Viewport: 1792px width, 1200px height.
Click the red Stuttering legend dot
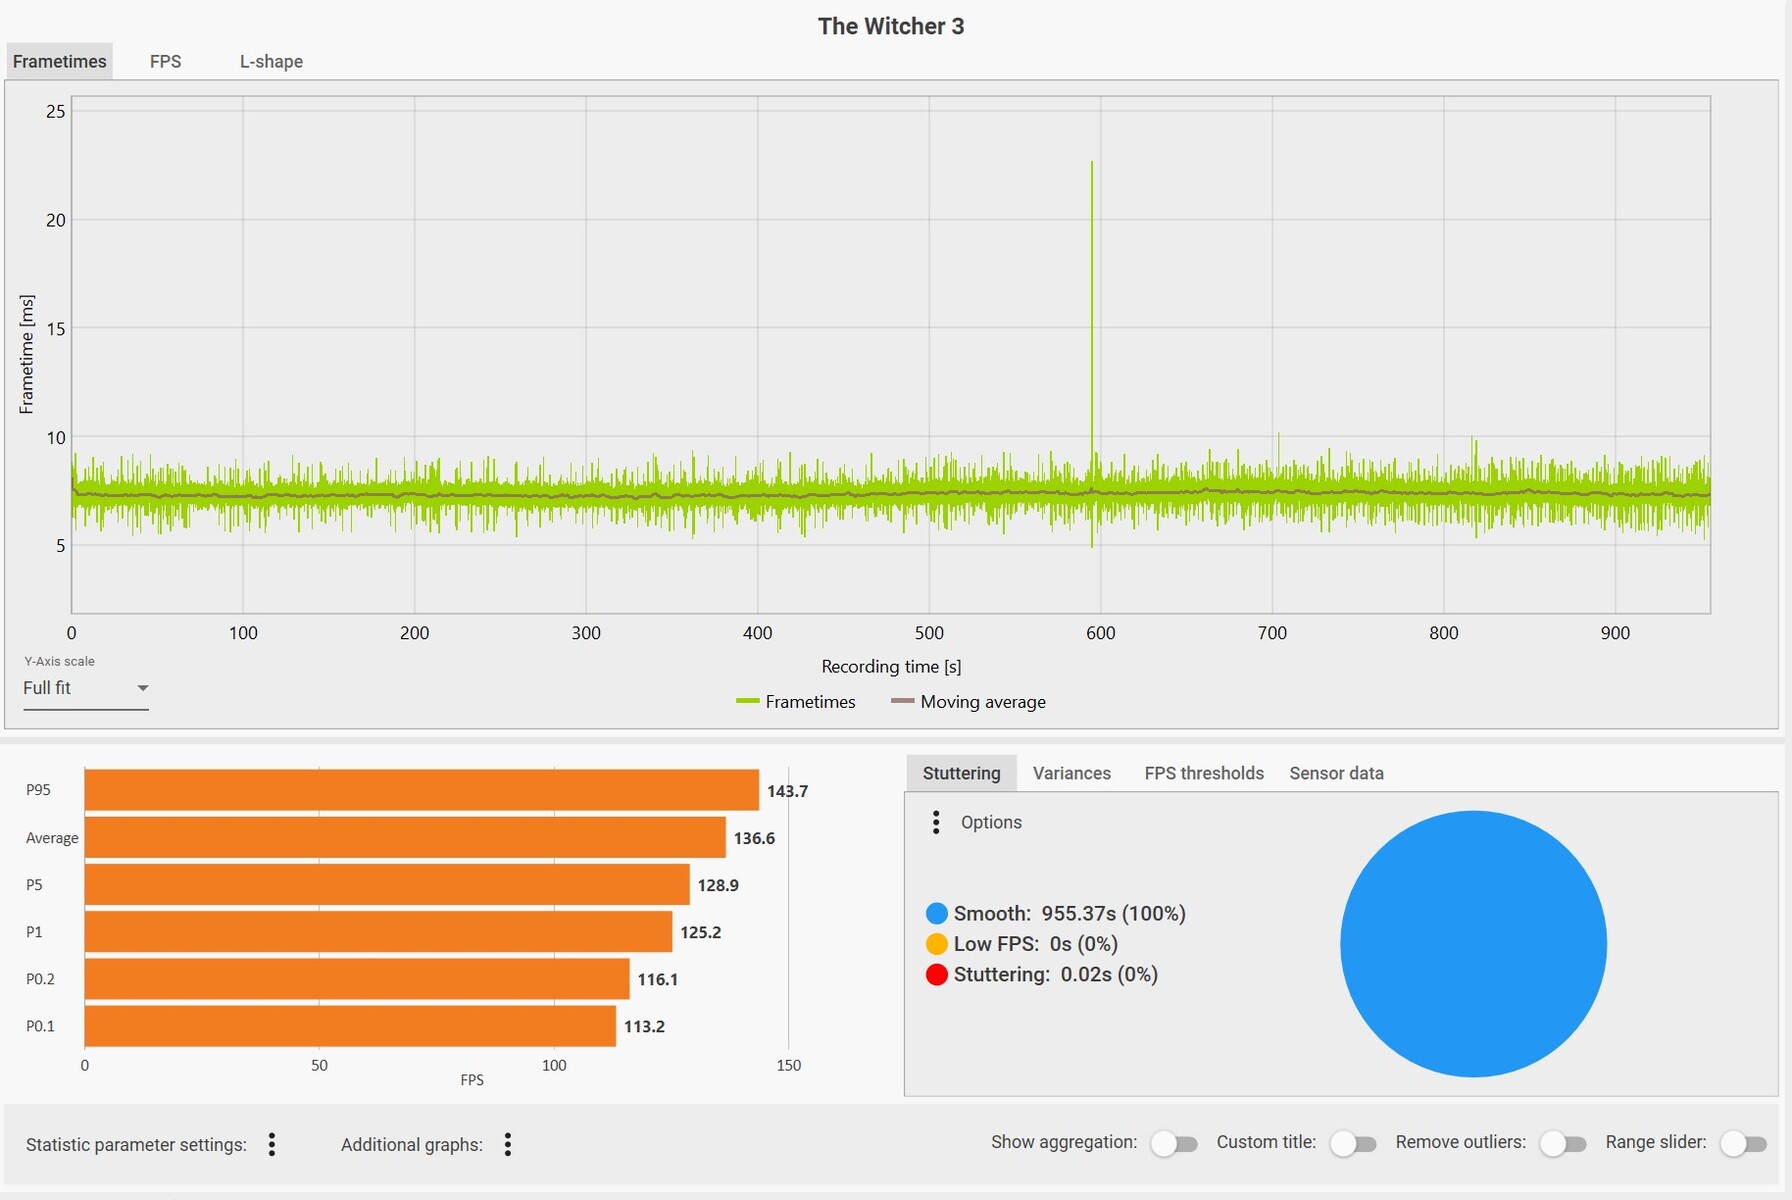coord(936,974)
